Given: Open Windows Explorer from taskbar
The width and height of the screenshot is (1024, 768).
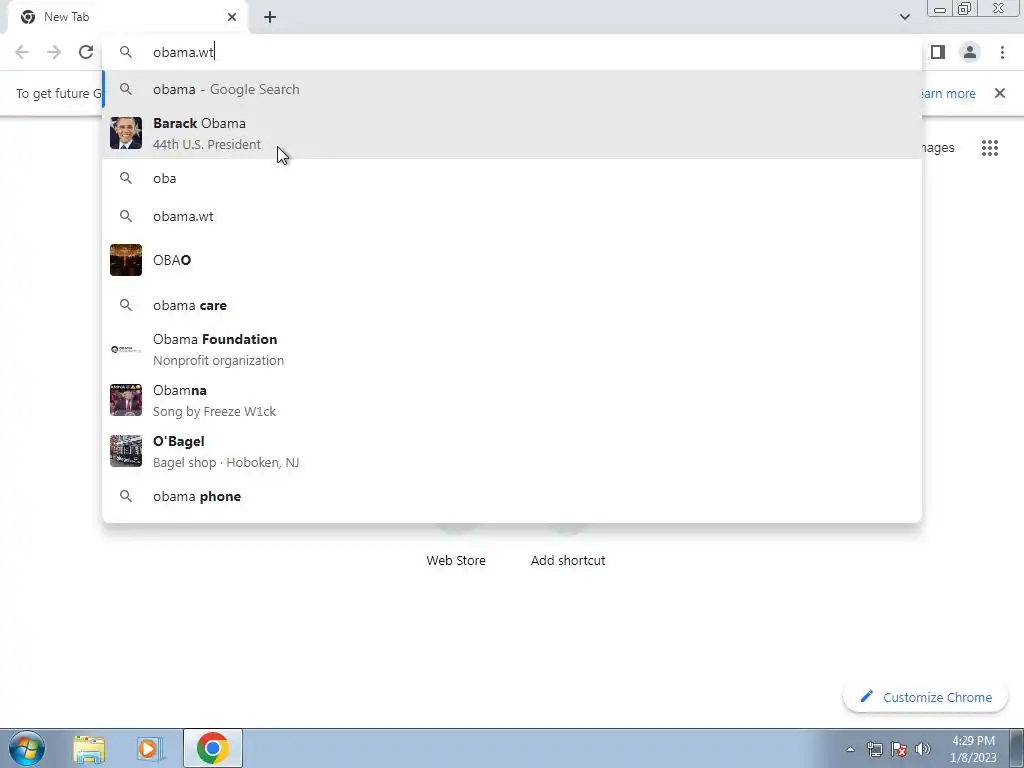Looking at the screenshot, I should point(89,748).
